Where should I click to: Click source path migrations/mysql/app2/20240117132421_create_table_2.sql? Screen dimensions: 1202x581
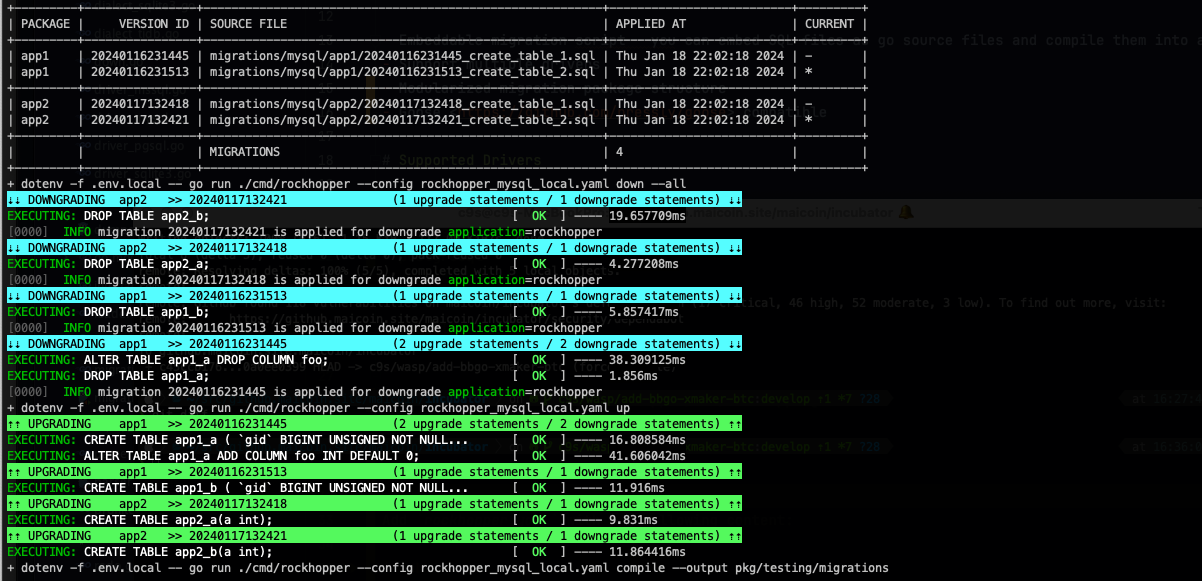[403, 120]
